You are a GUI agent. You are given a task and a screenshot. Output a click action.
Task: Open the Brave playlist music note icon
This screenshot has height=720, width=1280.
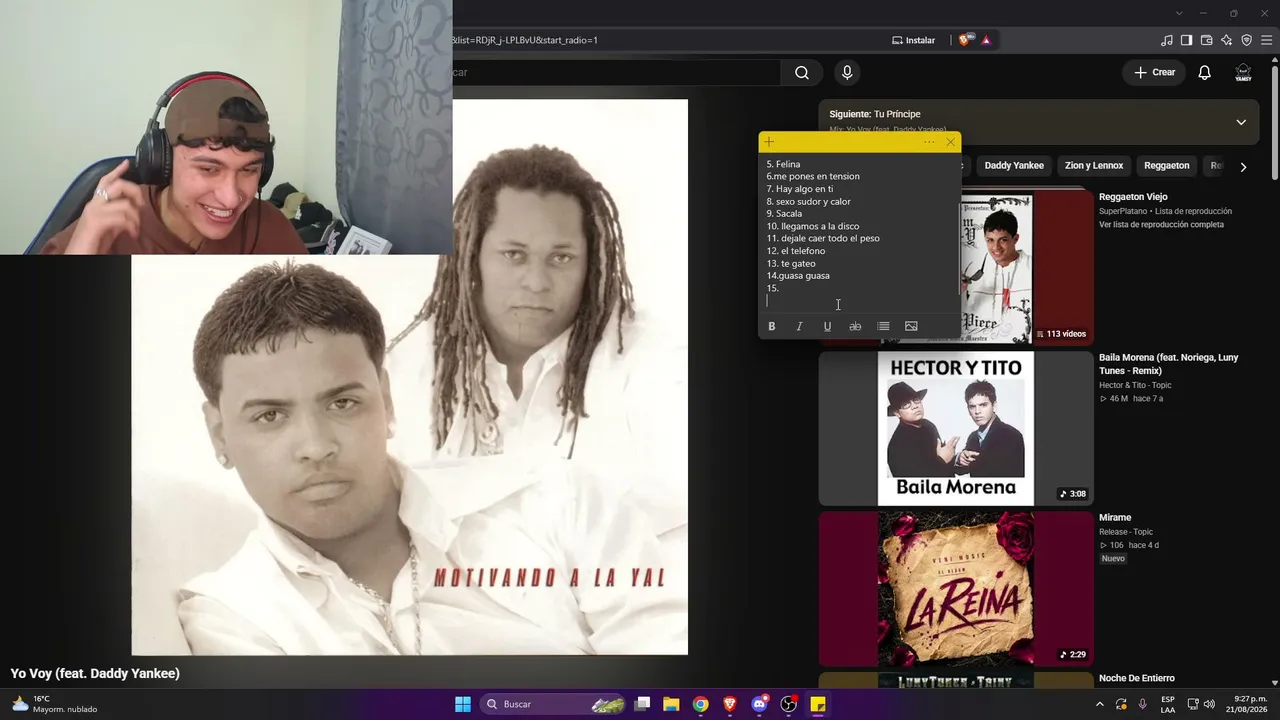click(x=1167, y=40)
